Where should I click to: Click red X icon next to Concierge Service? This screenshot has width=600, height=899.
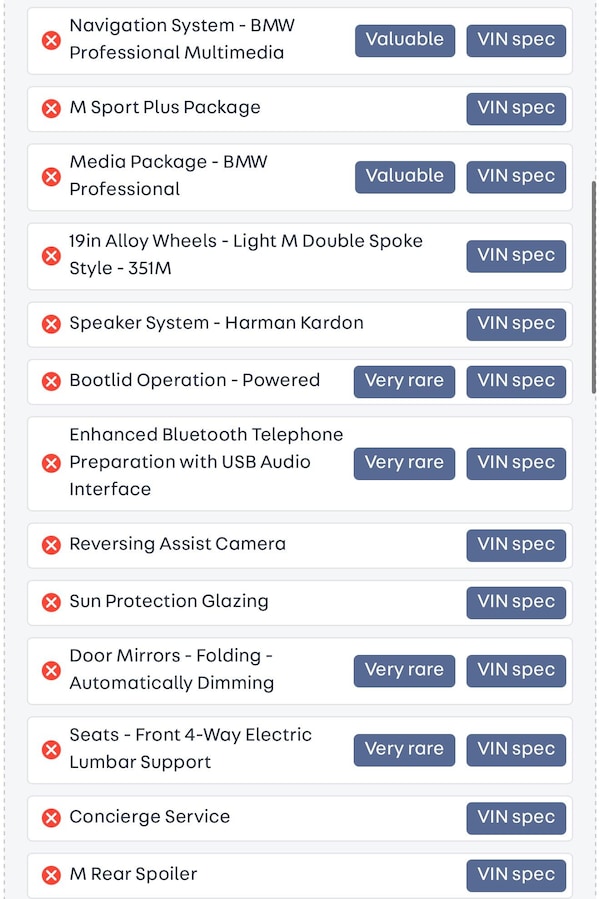51,818
